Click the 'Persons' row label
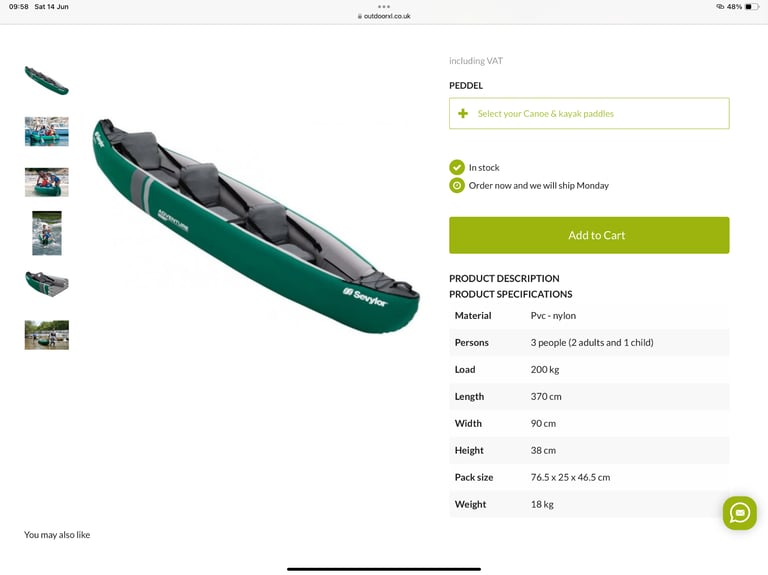Viewport: 768px width, 575px height. click(x=471, y=342)
